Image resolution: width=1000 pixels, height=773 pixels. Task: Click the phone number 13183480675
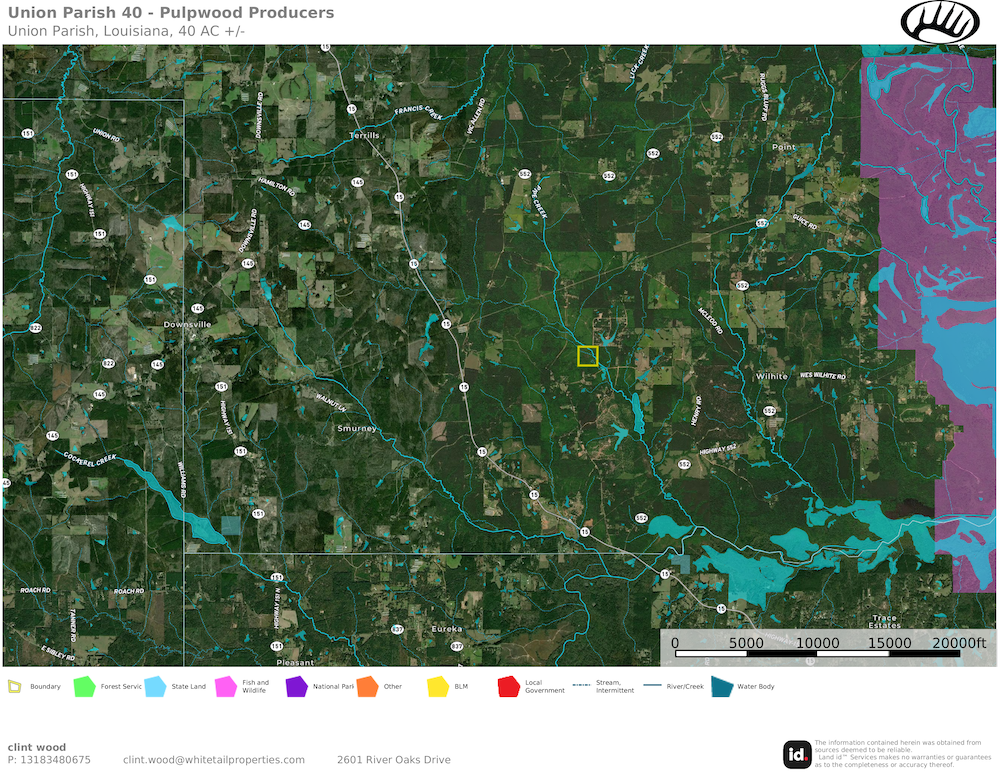coord(54,760)
